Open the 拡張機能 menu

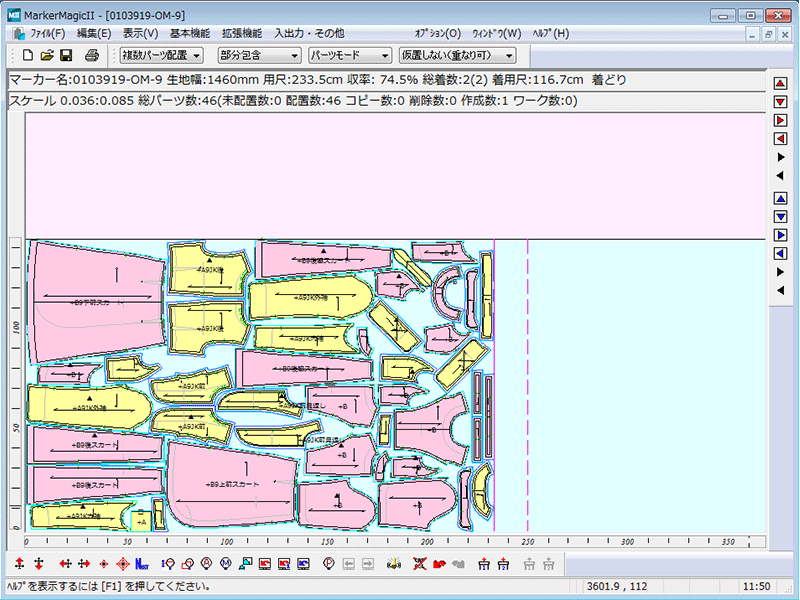click(242, 33)
